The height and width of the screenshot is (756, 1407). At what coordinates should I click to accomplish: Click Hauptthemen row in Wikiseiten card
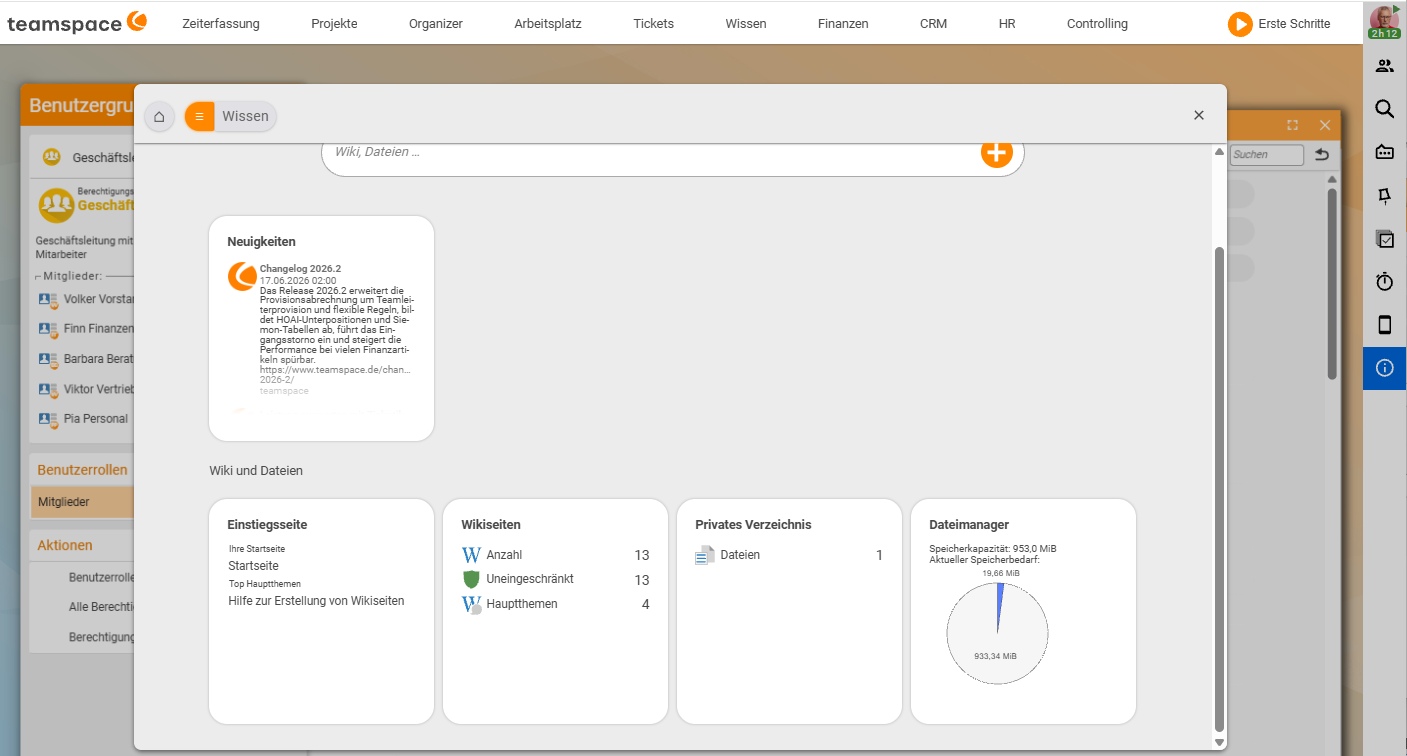tap(555, 604)
